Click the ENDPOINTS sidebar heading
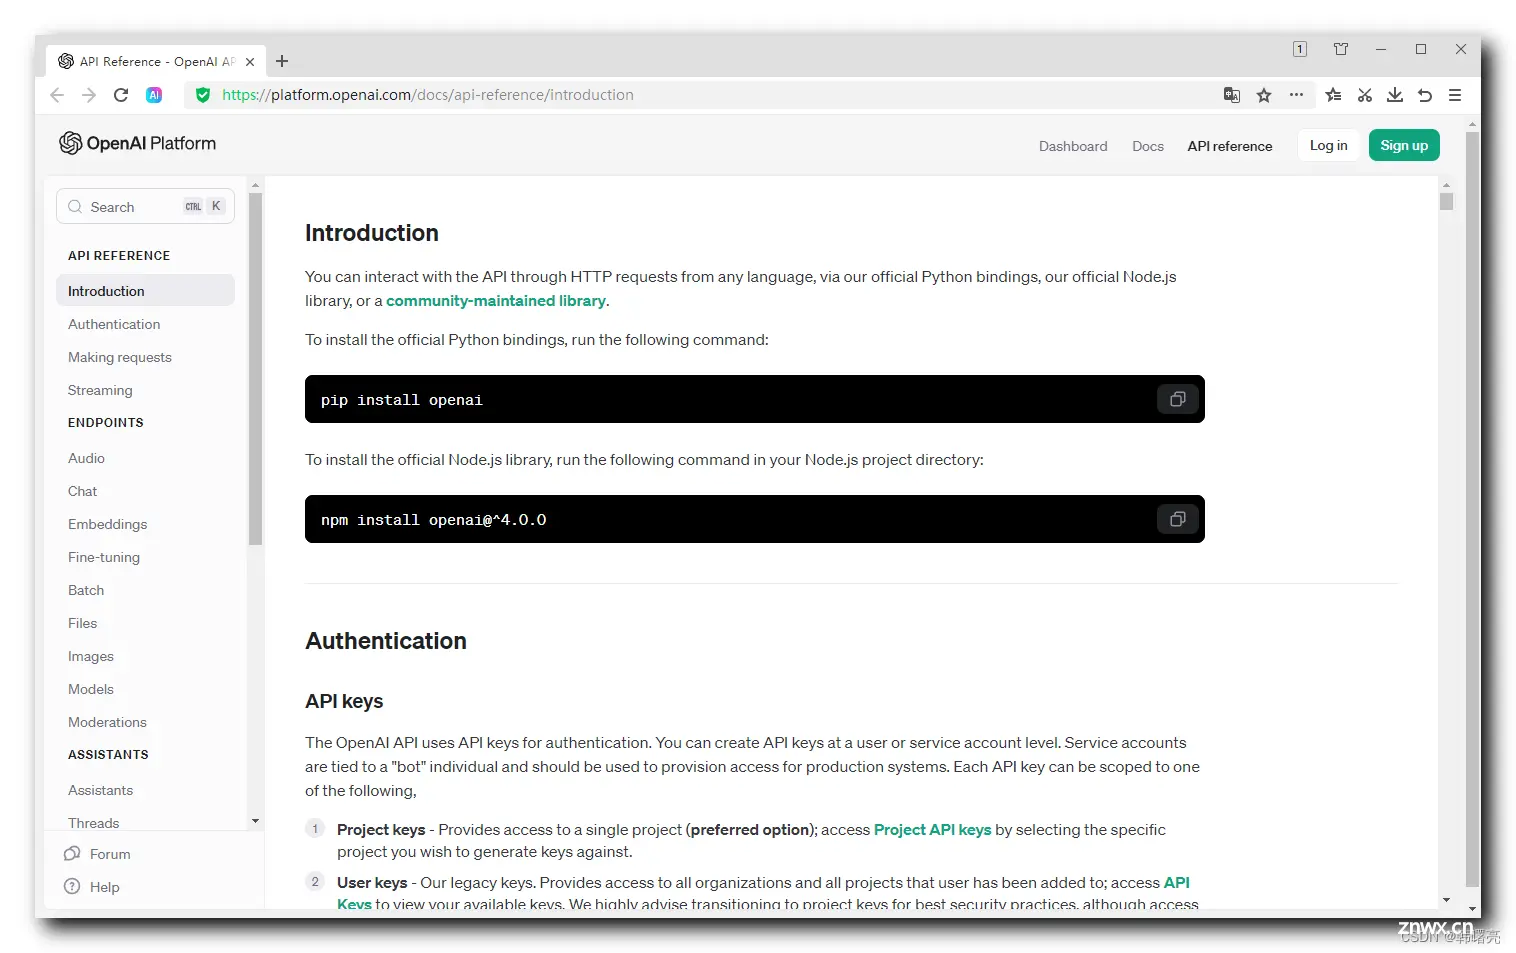The image size is (1516, 953). (x=106, y=423)
